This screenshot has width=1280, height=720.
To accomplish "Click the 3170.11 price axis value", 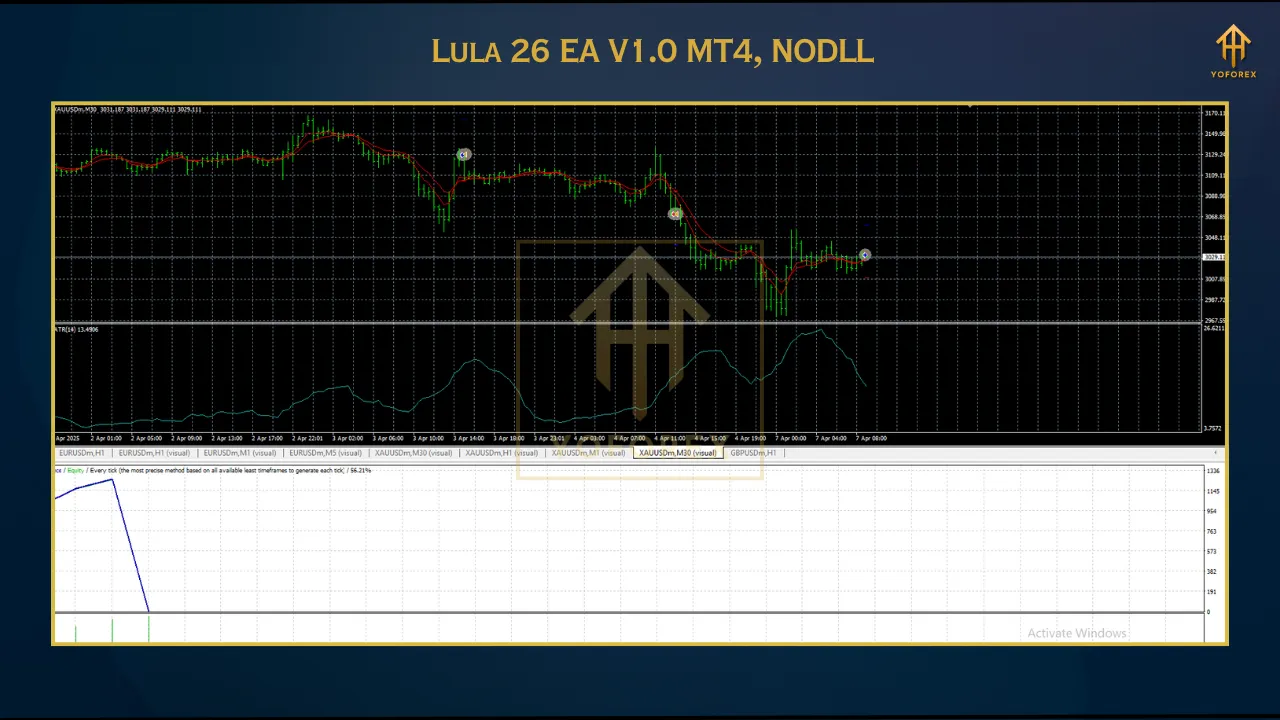I will coord(1215,113).
